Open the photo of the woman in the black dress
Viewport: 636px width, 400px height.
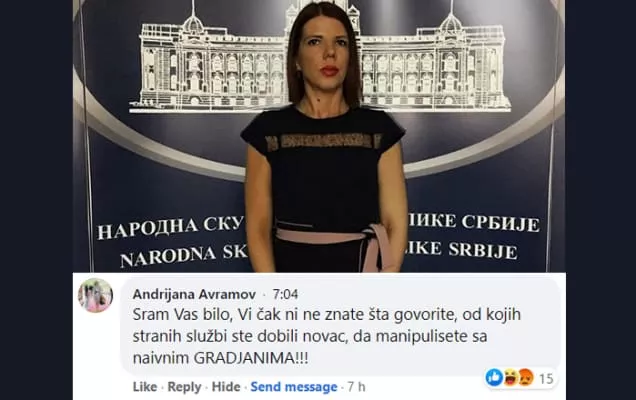(x=319, y=136)
